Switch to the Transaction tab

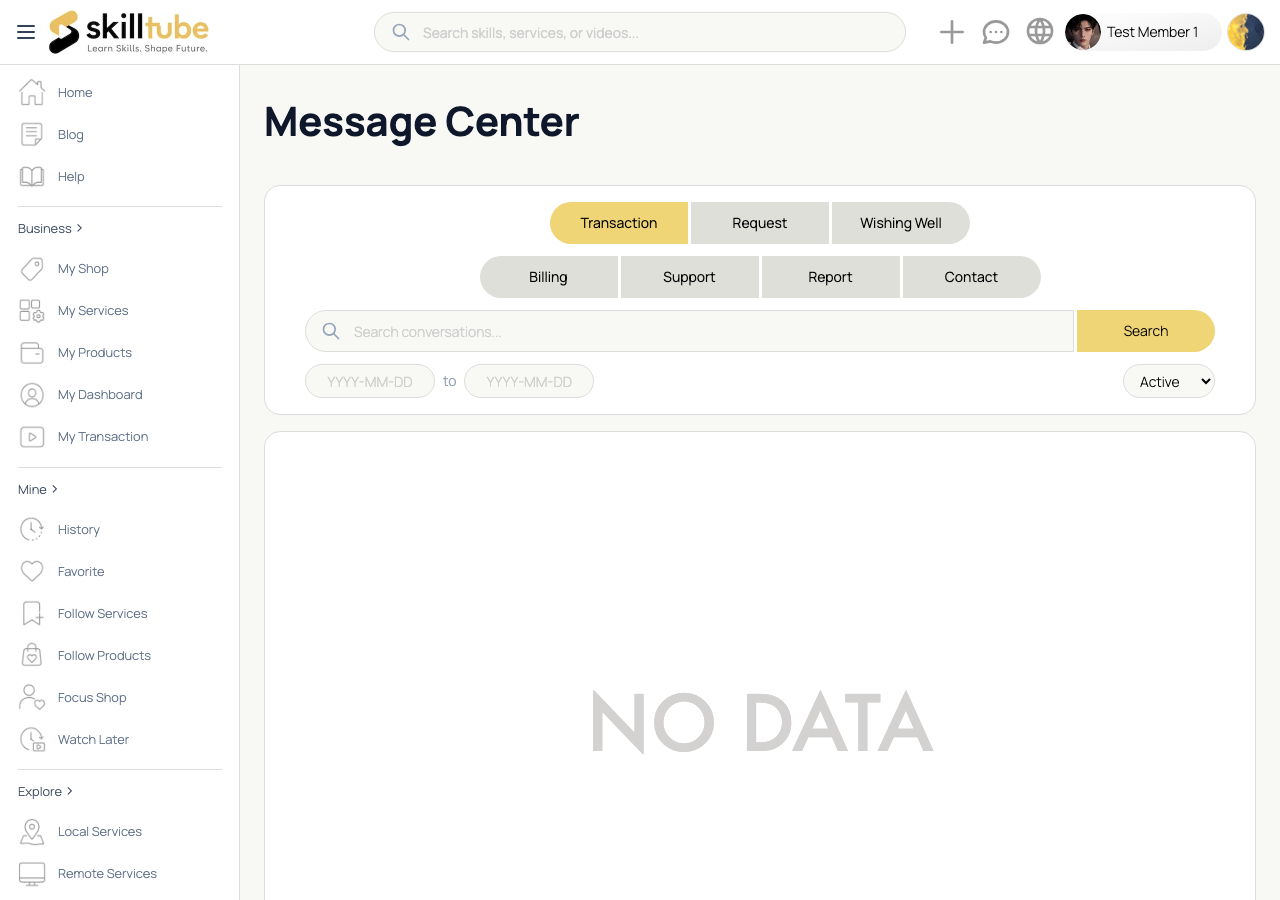pos(619,223)
